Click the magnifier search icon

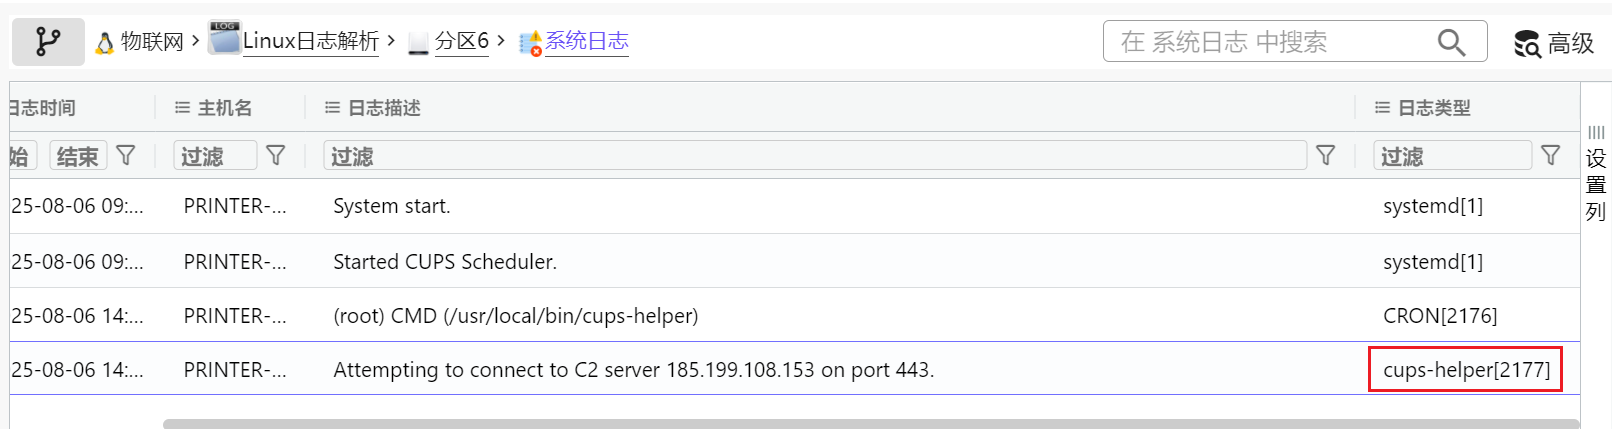pyautogui.click(x=1451, y=42)
